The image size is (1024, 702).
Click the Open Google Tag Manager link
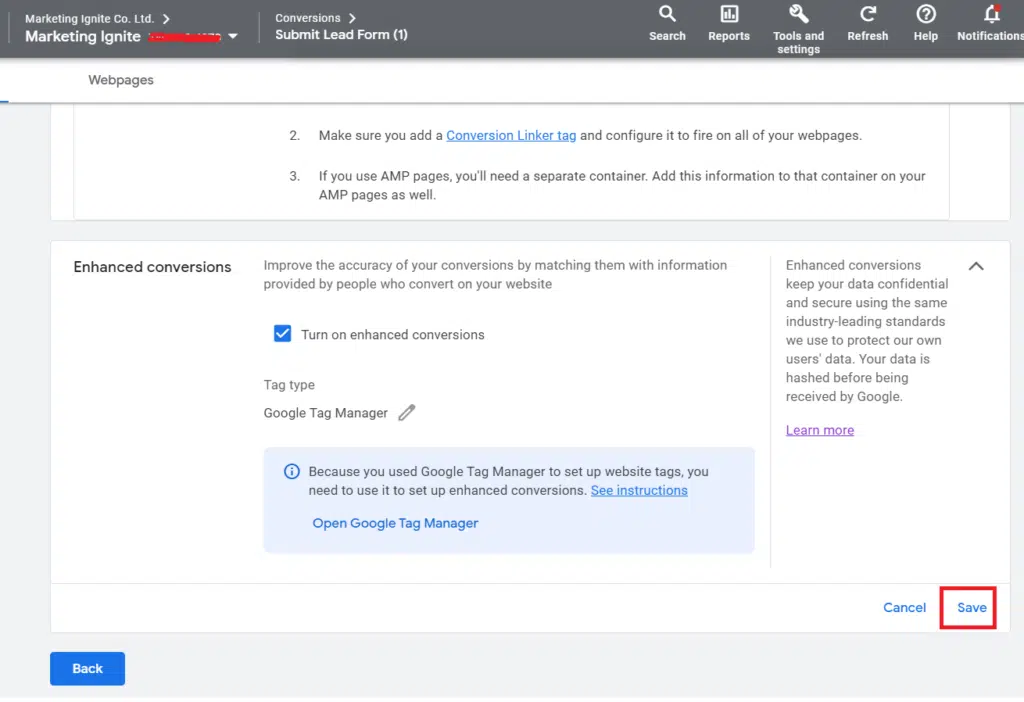395,523
